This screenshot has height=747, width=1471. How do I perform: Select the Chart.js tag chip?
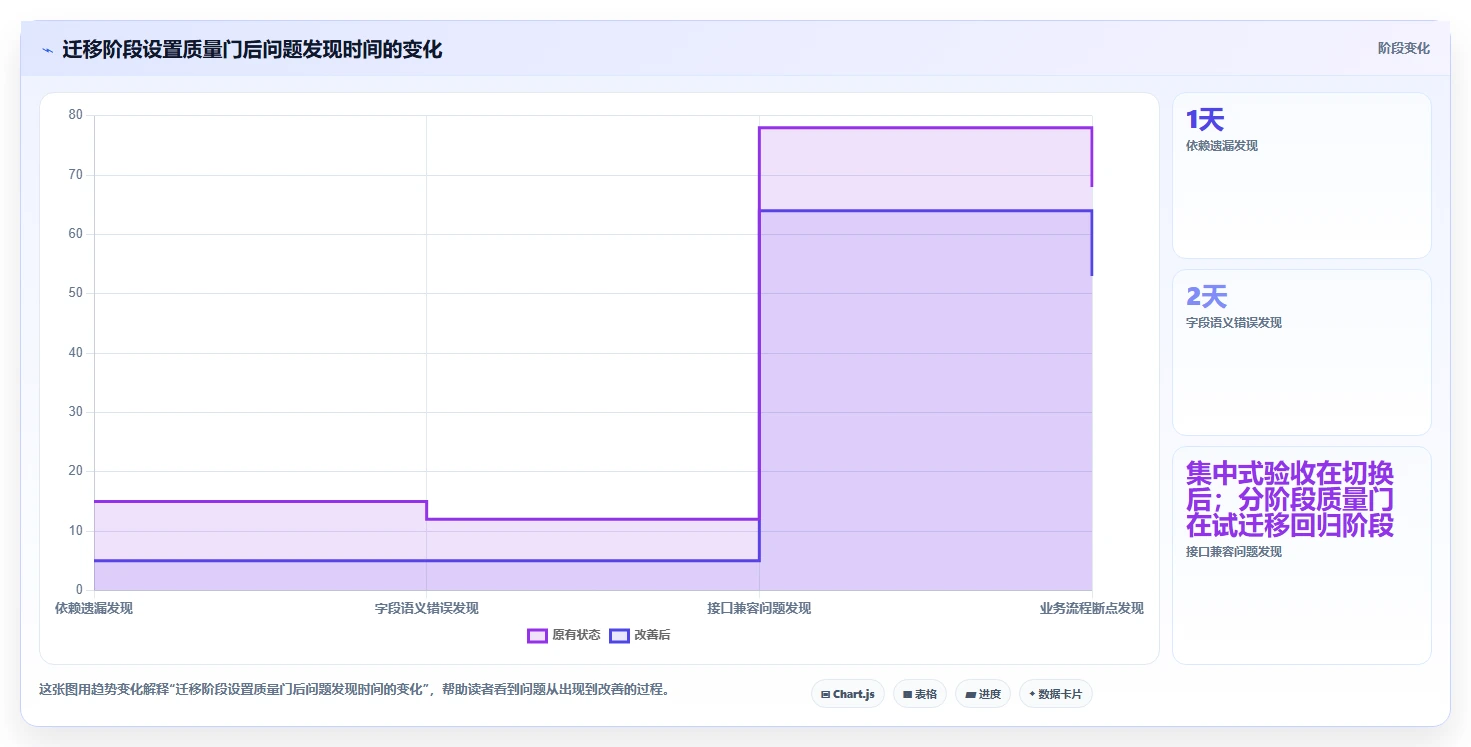[x=847, y=694]
